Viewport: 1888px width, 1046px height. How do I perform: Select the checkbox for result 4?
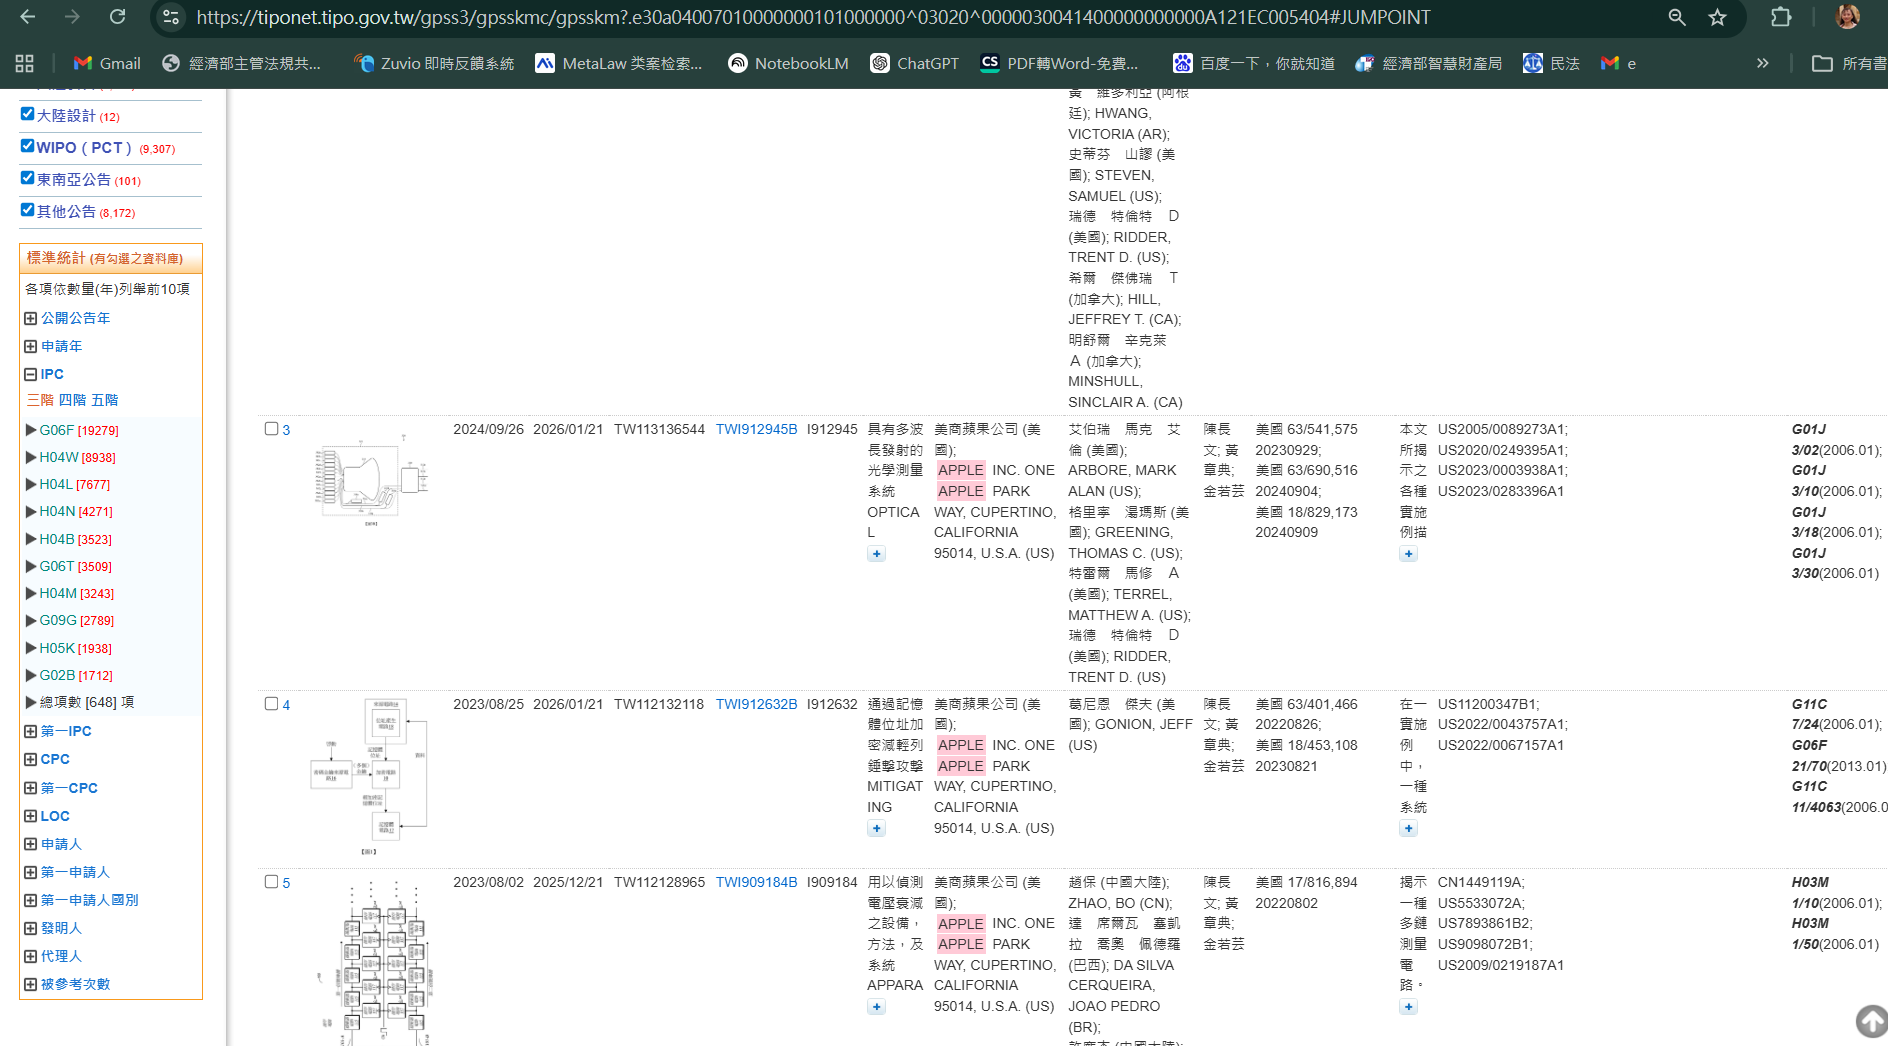pyautogui.click(x=271, y=704)
